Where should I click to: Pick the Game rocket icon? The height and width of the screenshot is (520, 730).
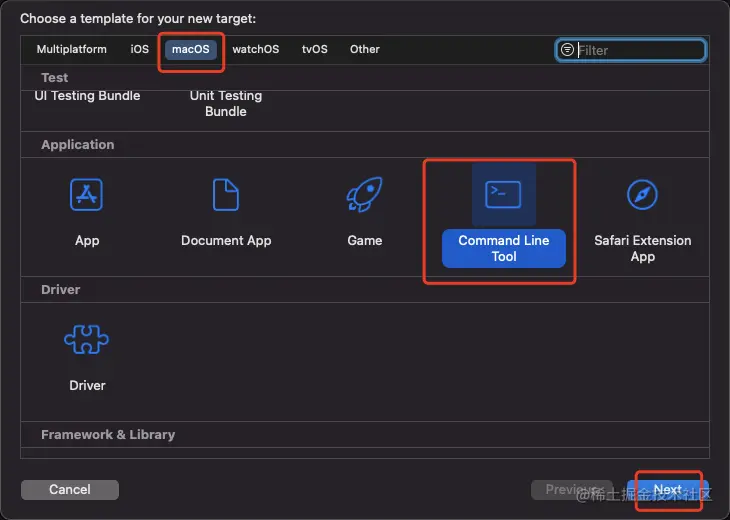365,194
